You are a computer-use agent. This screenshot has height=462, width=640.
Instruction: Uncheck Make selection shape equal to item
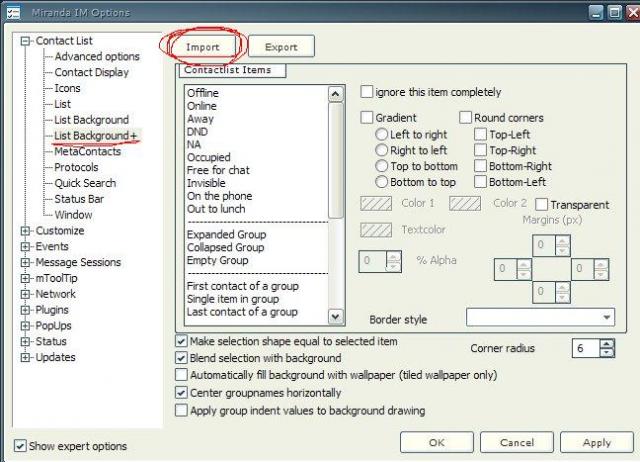pos(181,341)
